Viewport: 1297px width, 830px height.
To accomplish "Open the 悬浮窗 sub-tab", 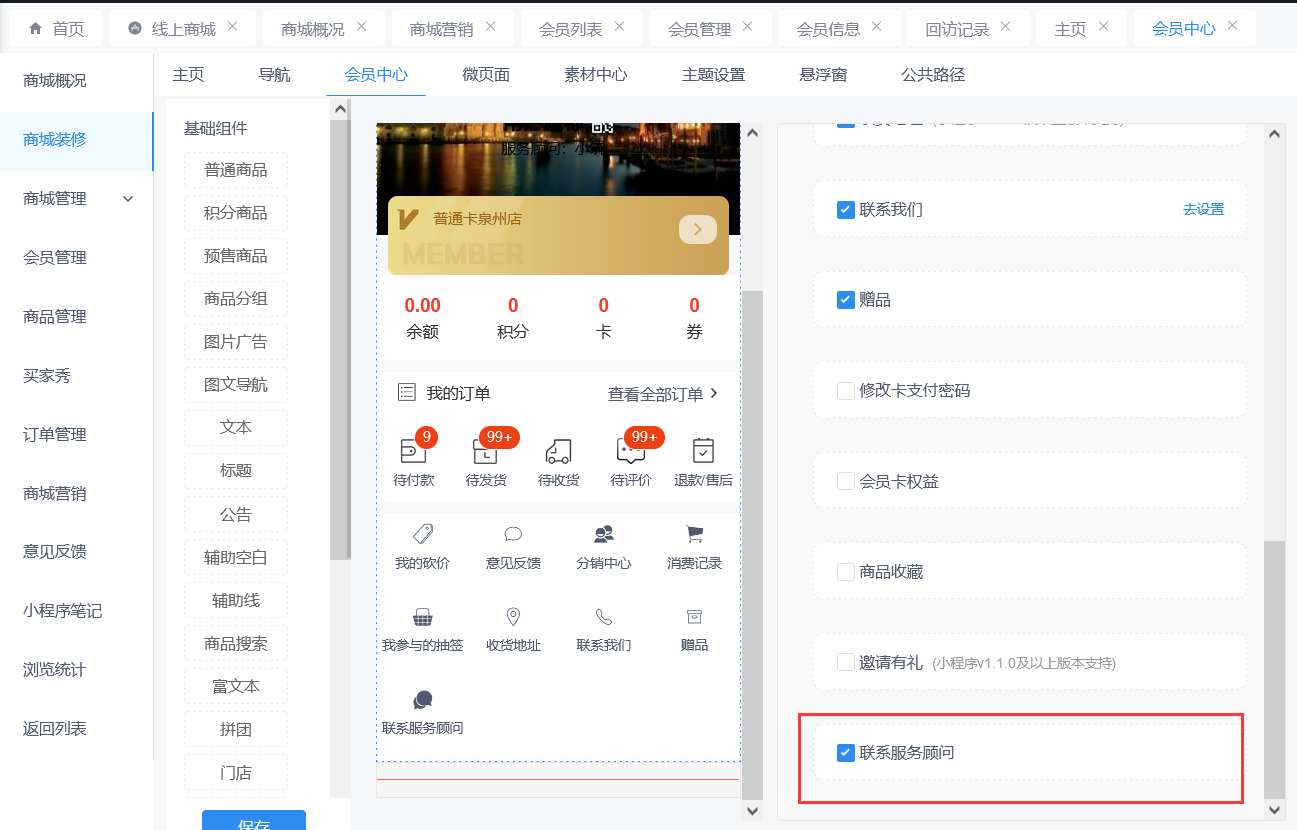I will pyautogui.click(x=823, y=75).
